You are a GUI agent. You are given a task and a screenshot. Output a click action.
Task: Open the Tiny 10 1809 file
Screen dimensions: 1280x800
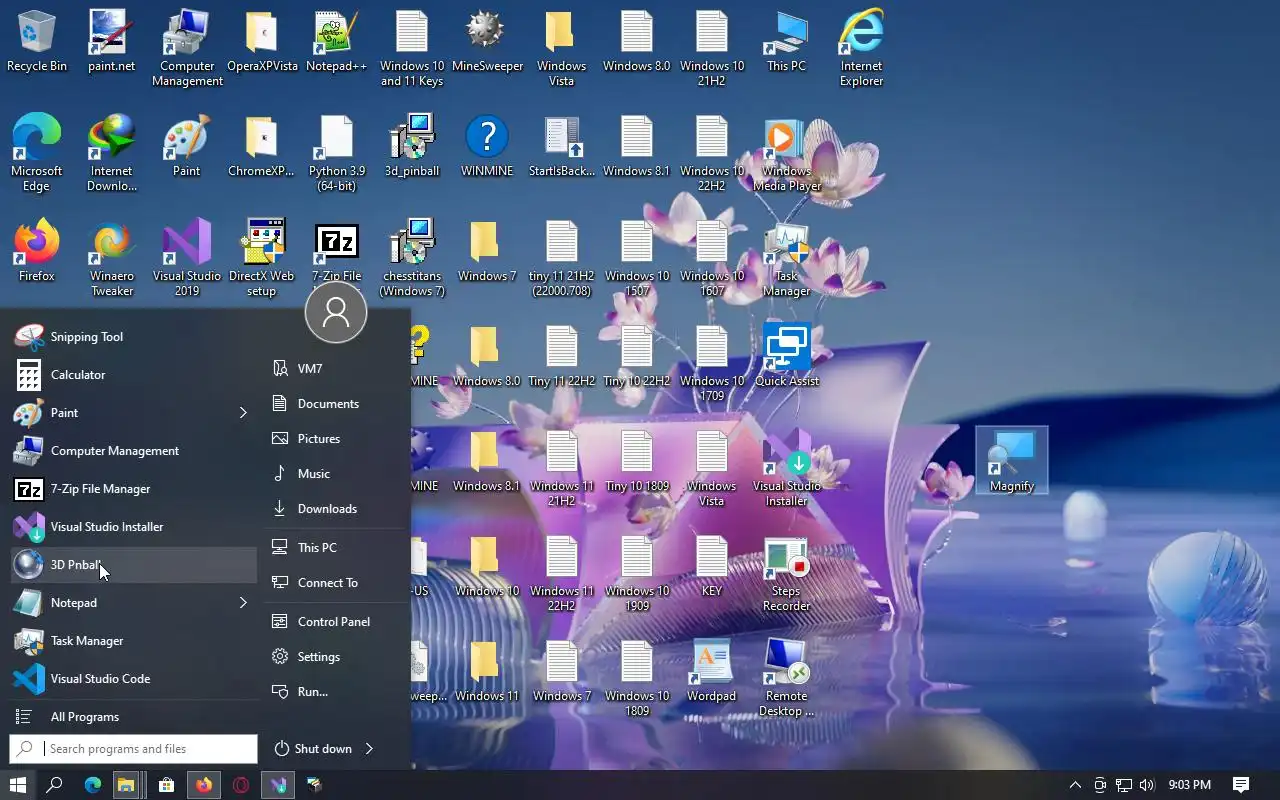click(x=637, y=461)
